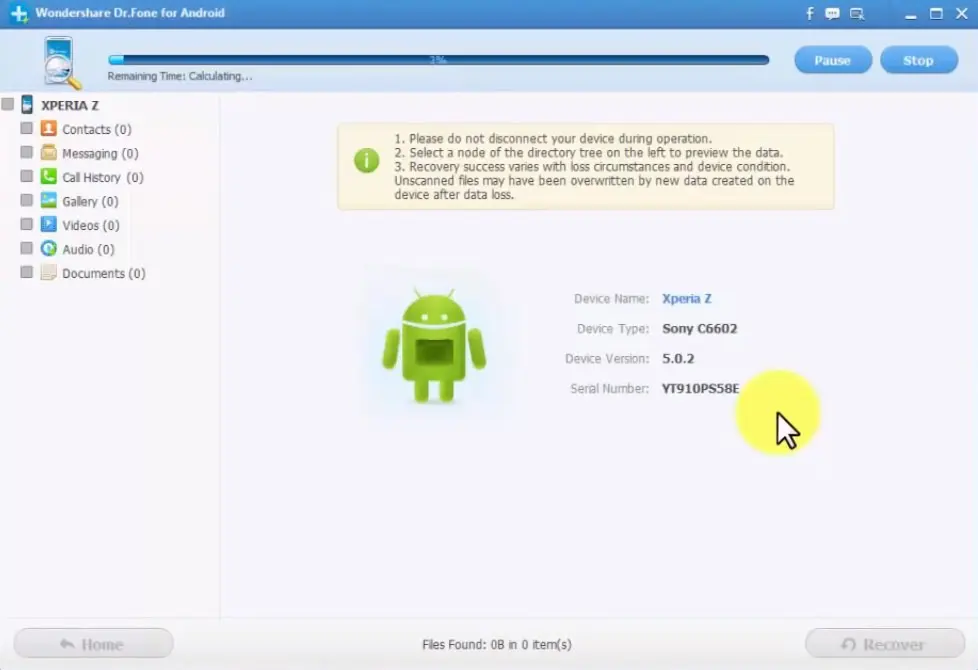The height and width of the screenshot is (670, 978).
Task: Click the green info icon in notice
Action: point(367,160)
